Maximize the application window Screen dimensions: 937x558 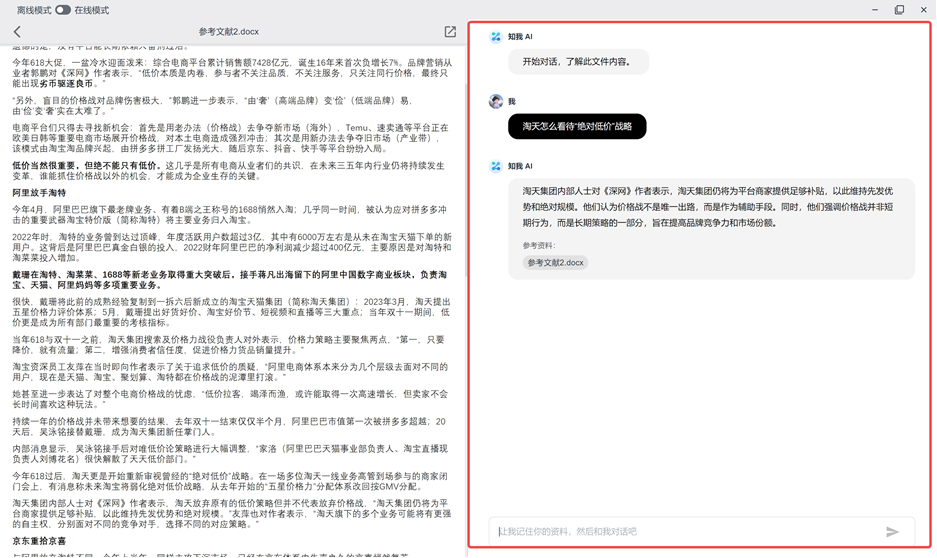(899, 10)
